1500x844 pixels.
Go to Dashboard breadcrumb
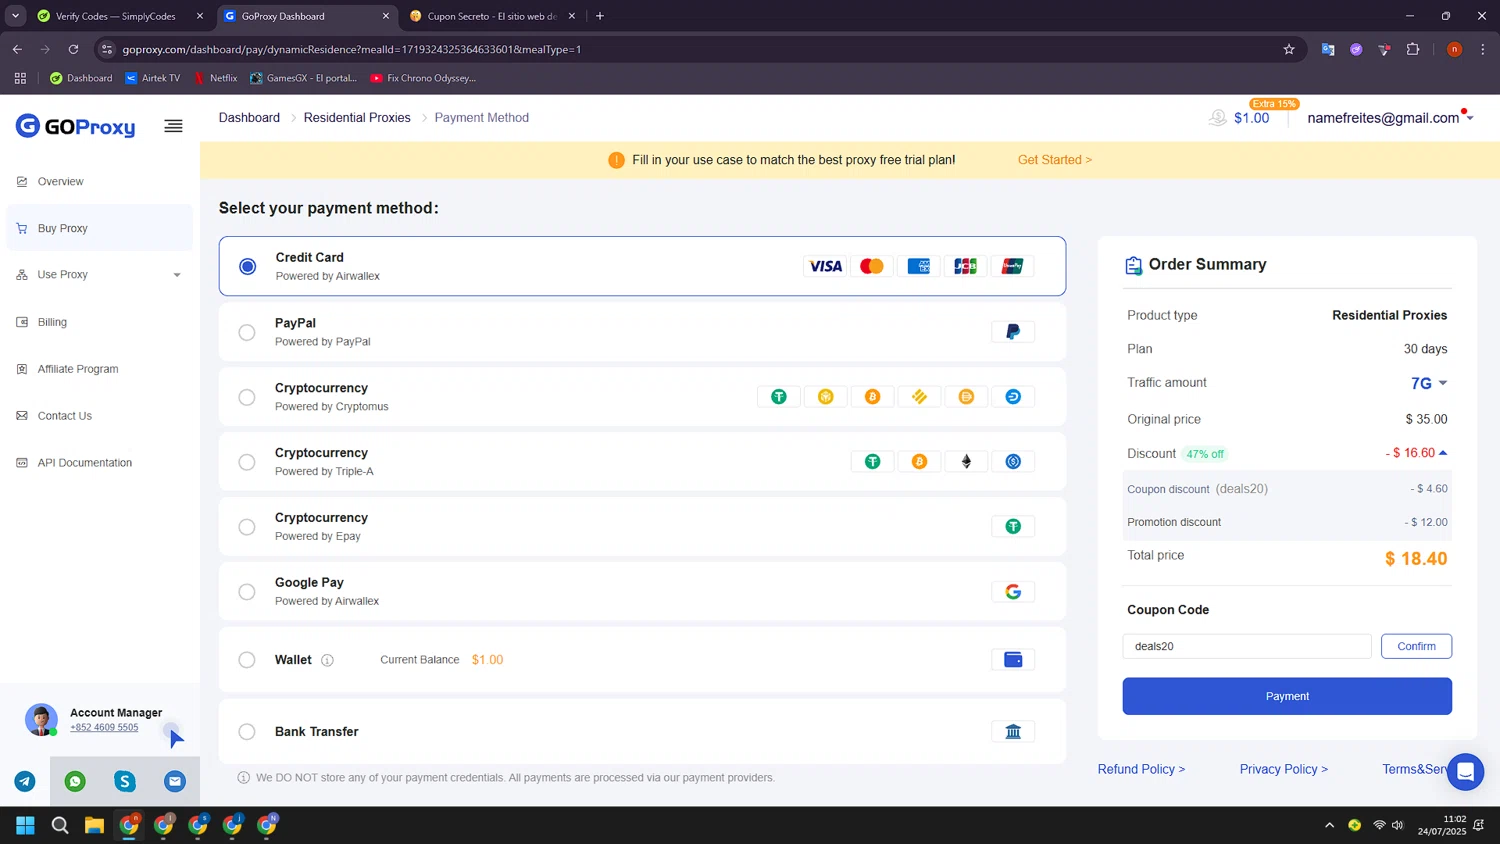click(249, 118)
